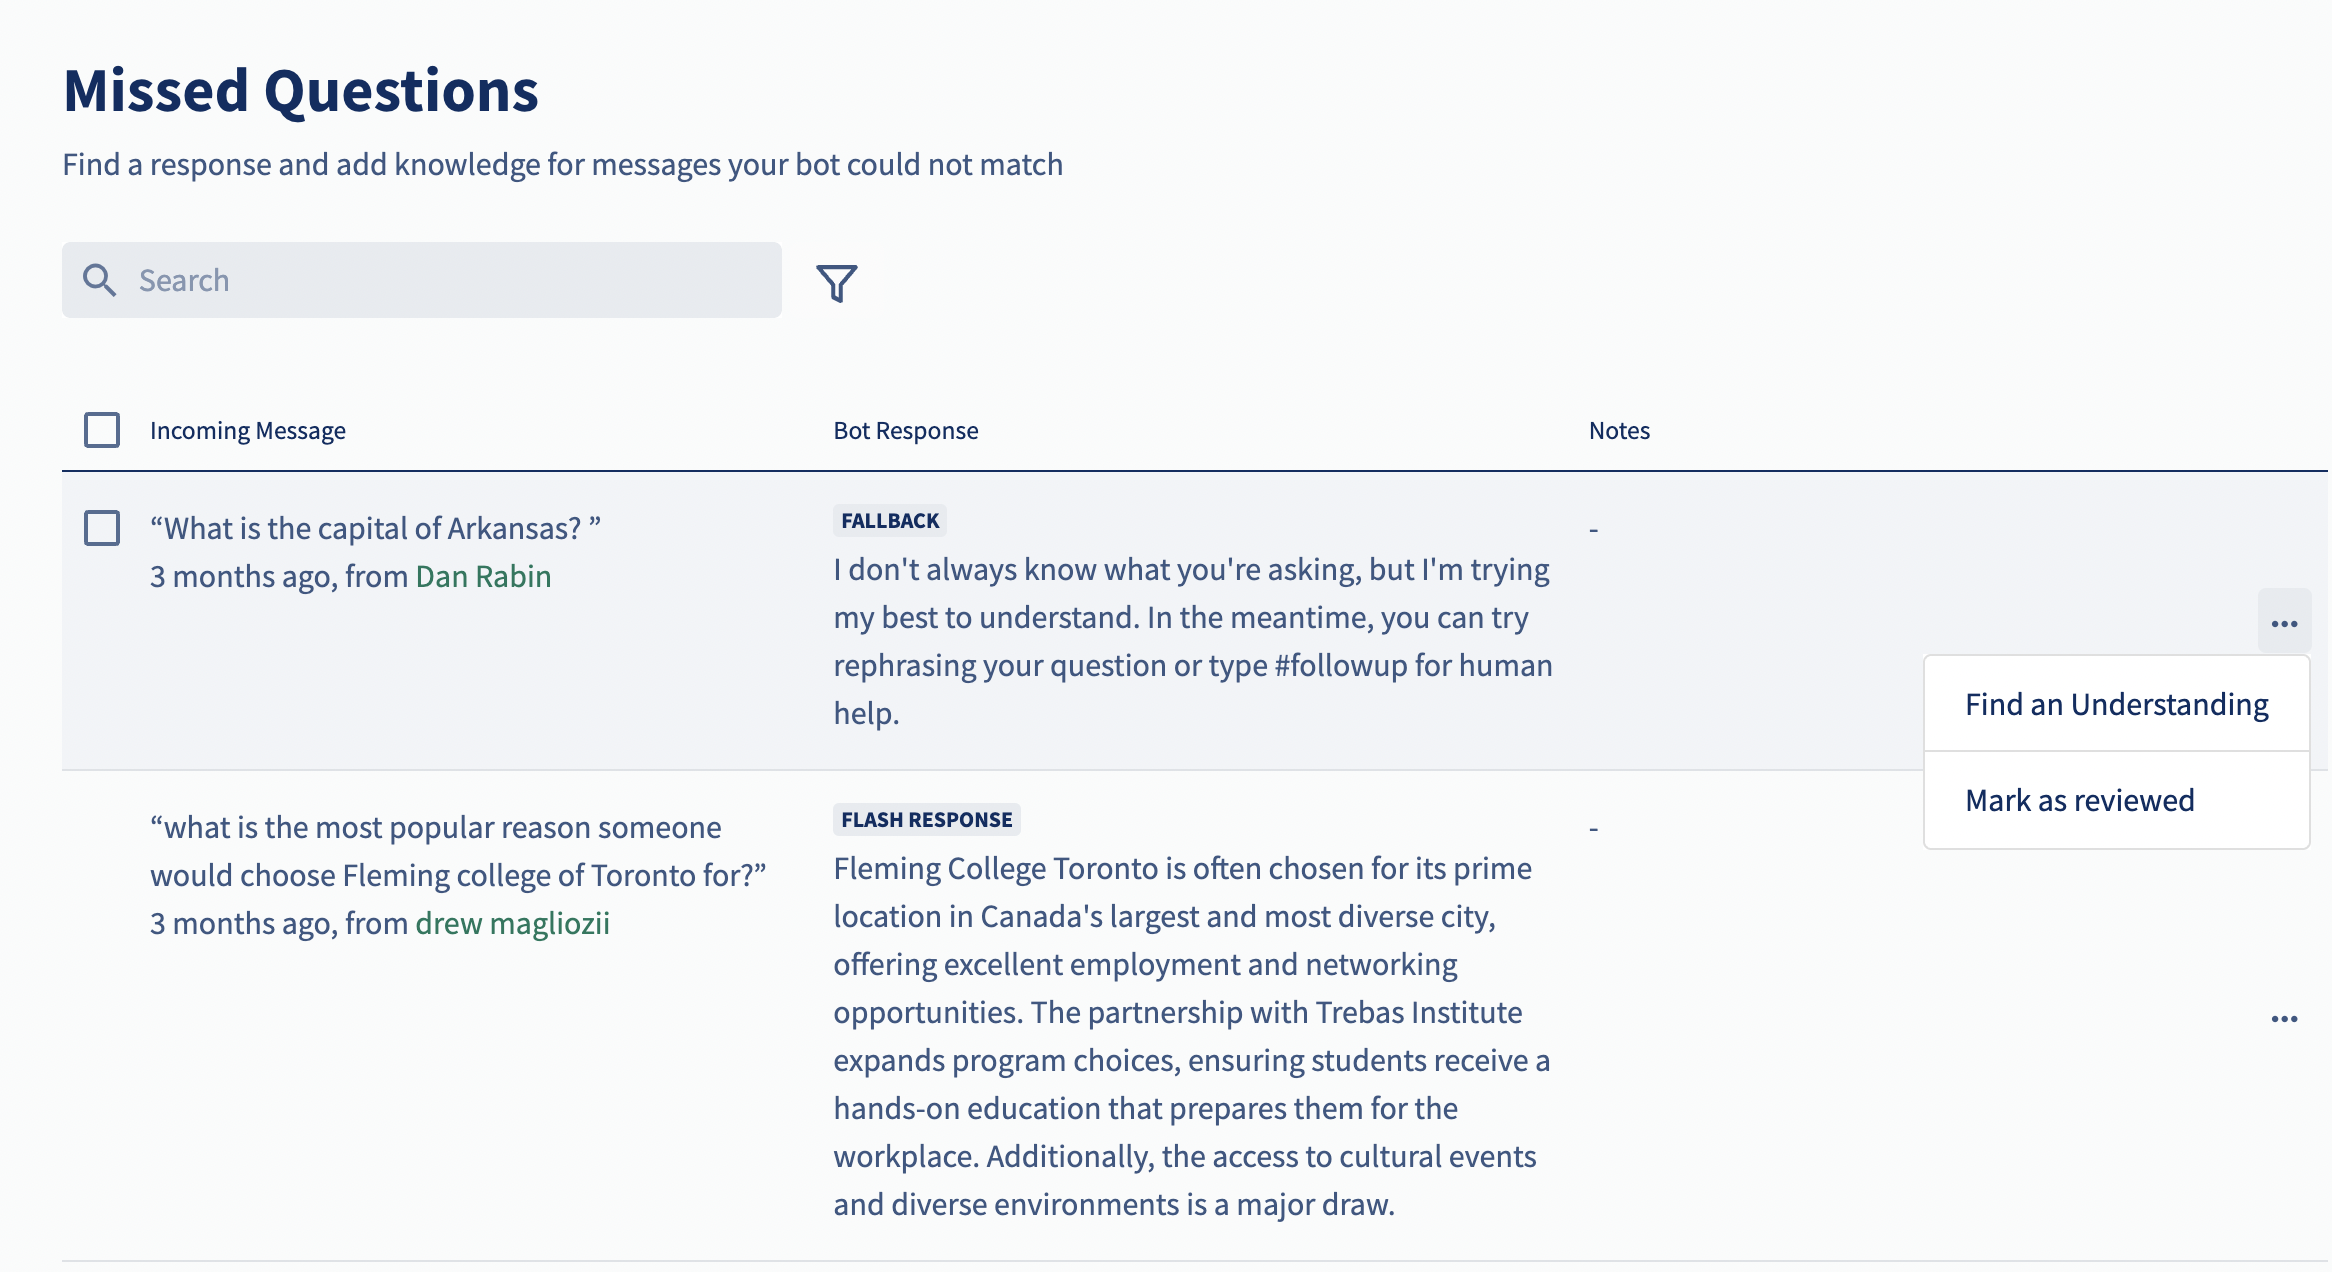Toggle the select-all checkbox in table header

pyautogui.click(x=102, y=430)
